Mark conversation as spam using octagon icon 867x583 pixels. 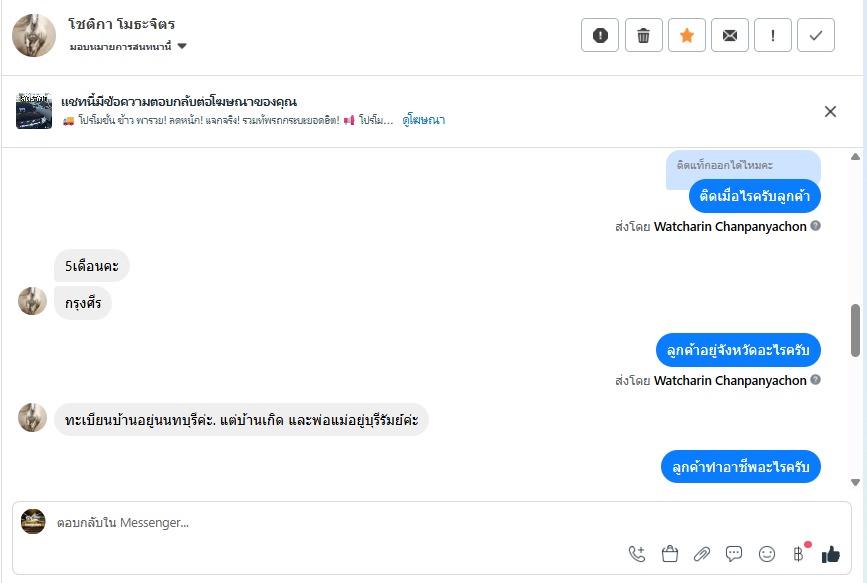(x=600, y=36)
